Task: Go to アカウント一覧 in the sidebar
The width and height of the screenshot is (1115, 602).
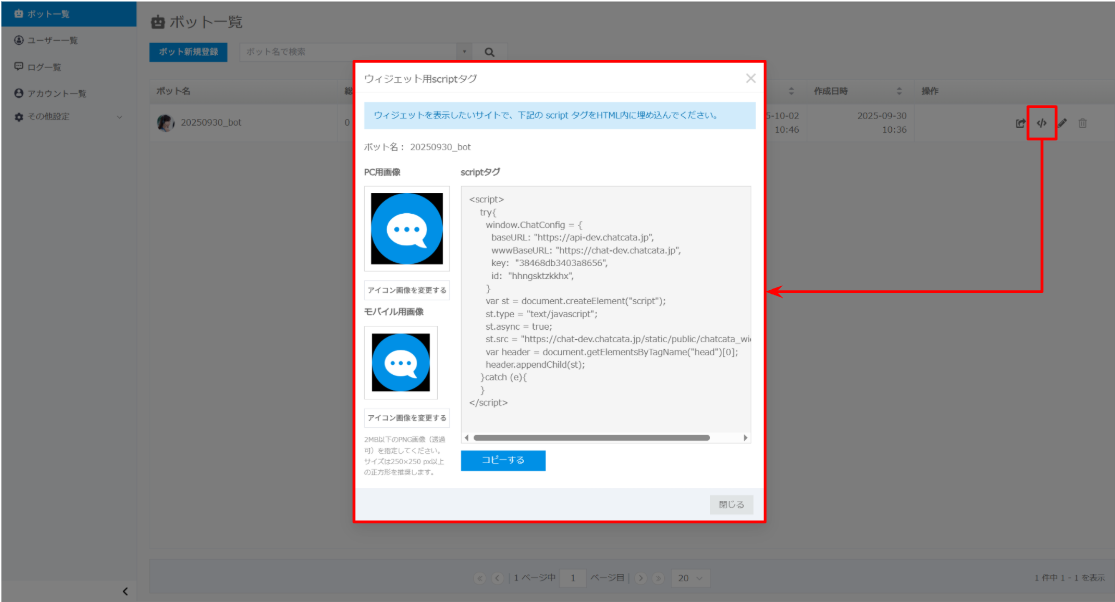Action: coord(57,93)
